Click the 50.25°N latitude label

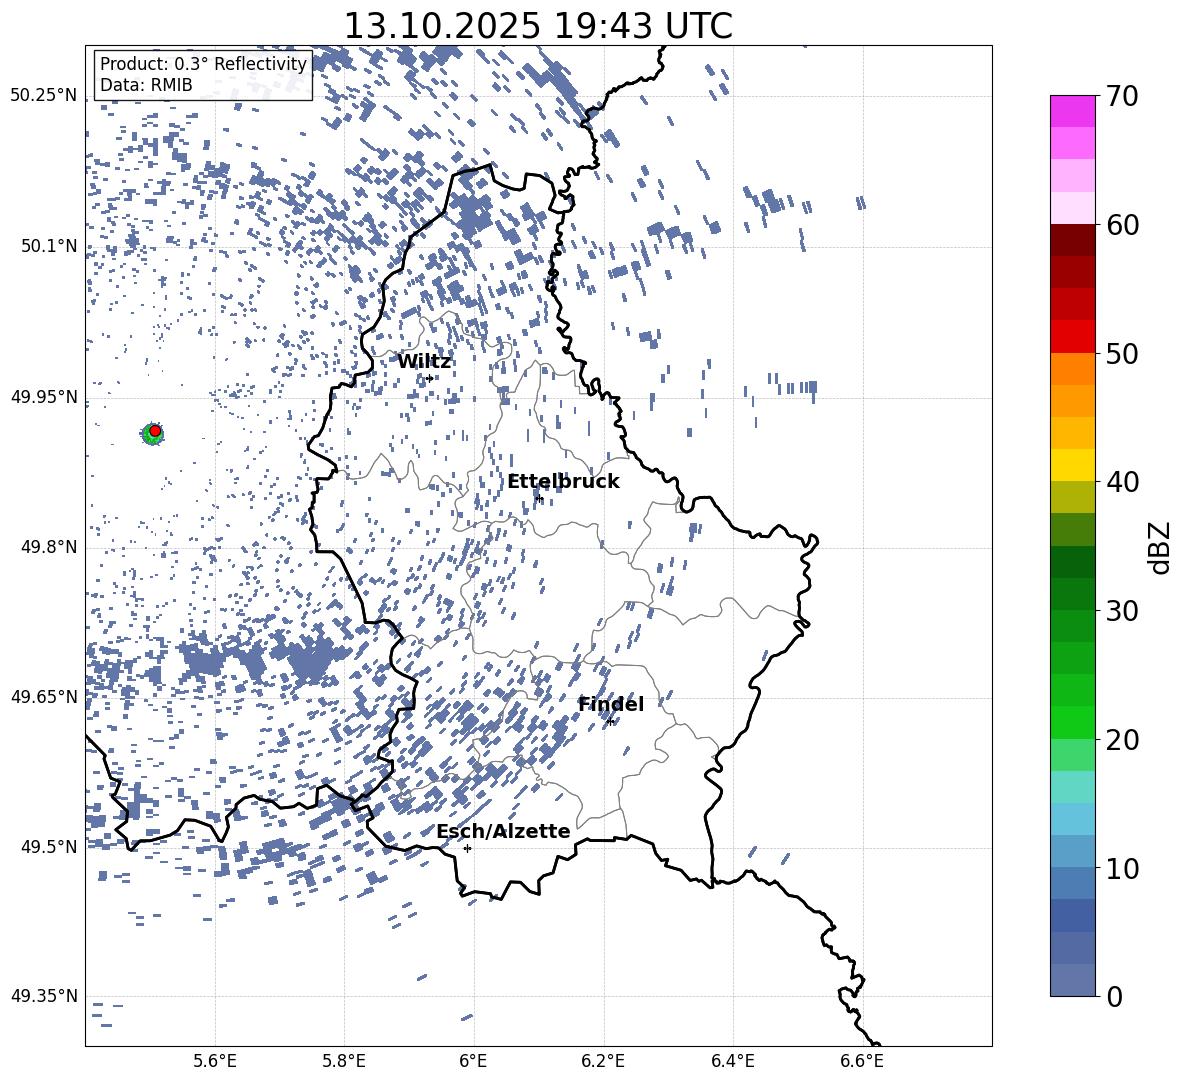pyautogui.click(x=44, y=96)
